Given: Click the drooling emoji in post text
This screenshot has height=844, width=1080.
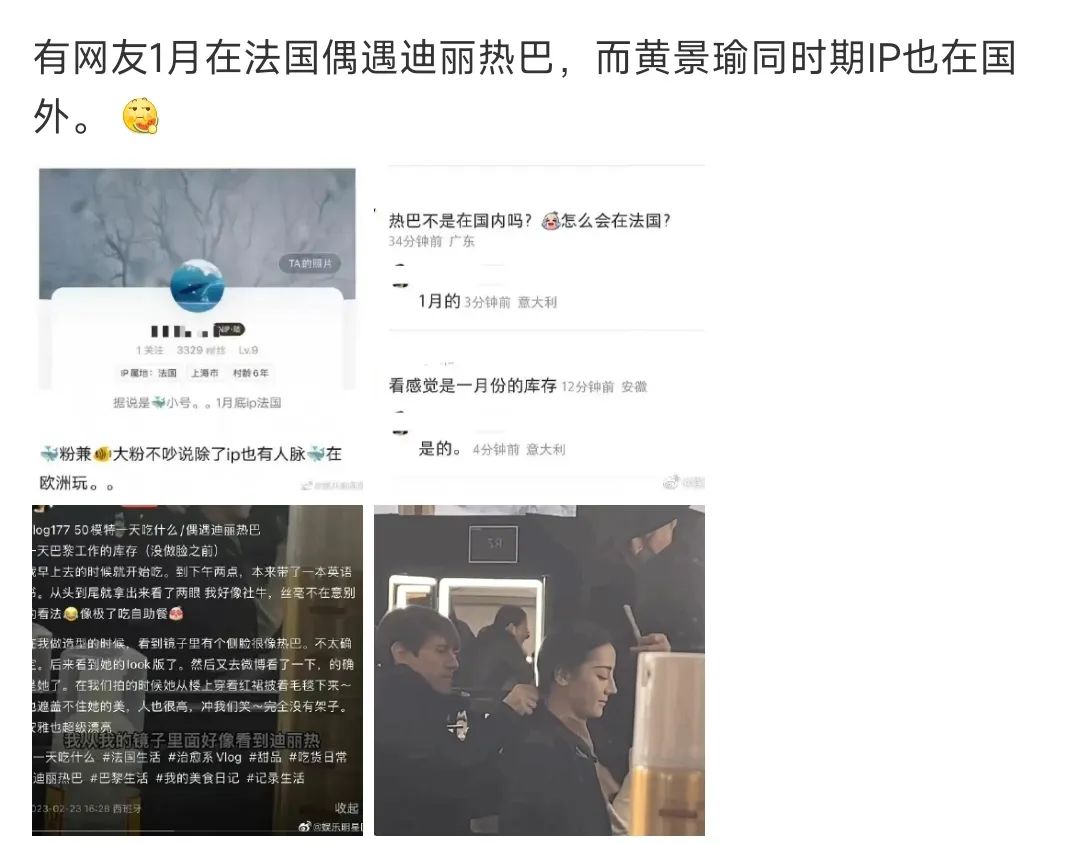Looking at the screenshot, I should 141,116.
